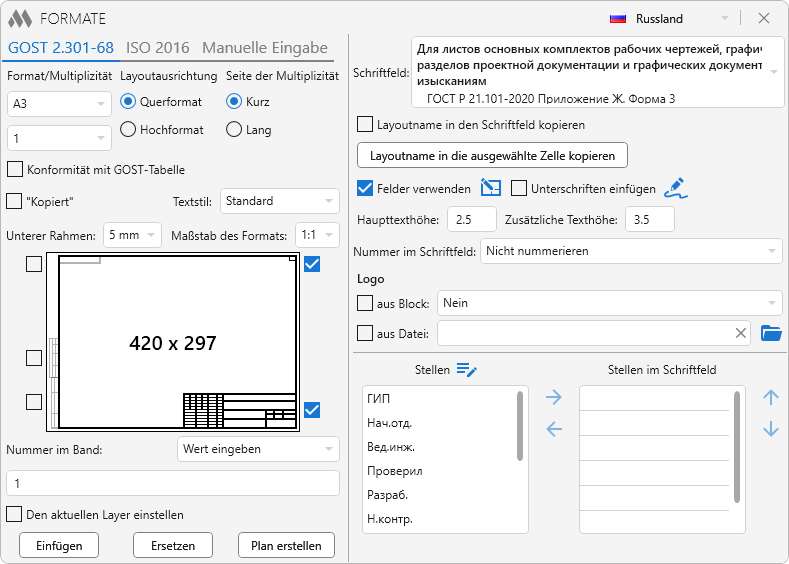Switch to the ISO 2016 tab
The image size is (789, 564).
click(158, 48)
